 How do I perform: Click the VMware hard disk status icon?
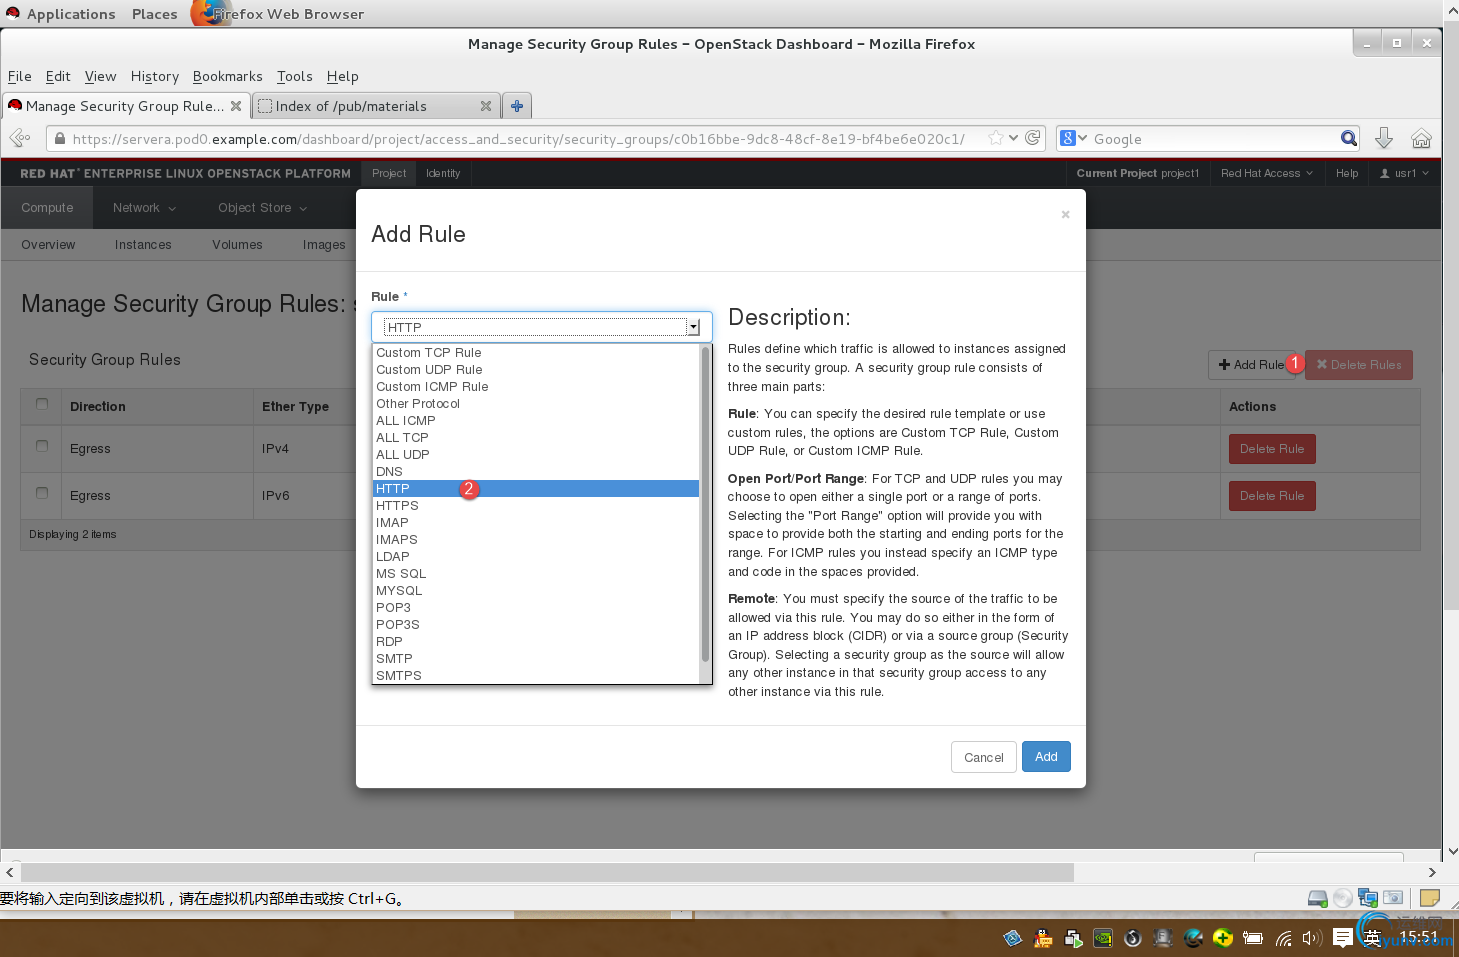click(1318, 898)
